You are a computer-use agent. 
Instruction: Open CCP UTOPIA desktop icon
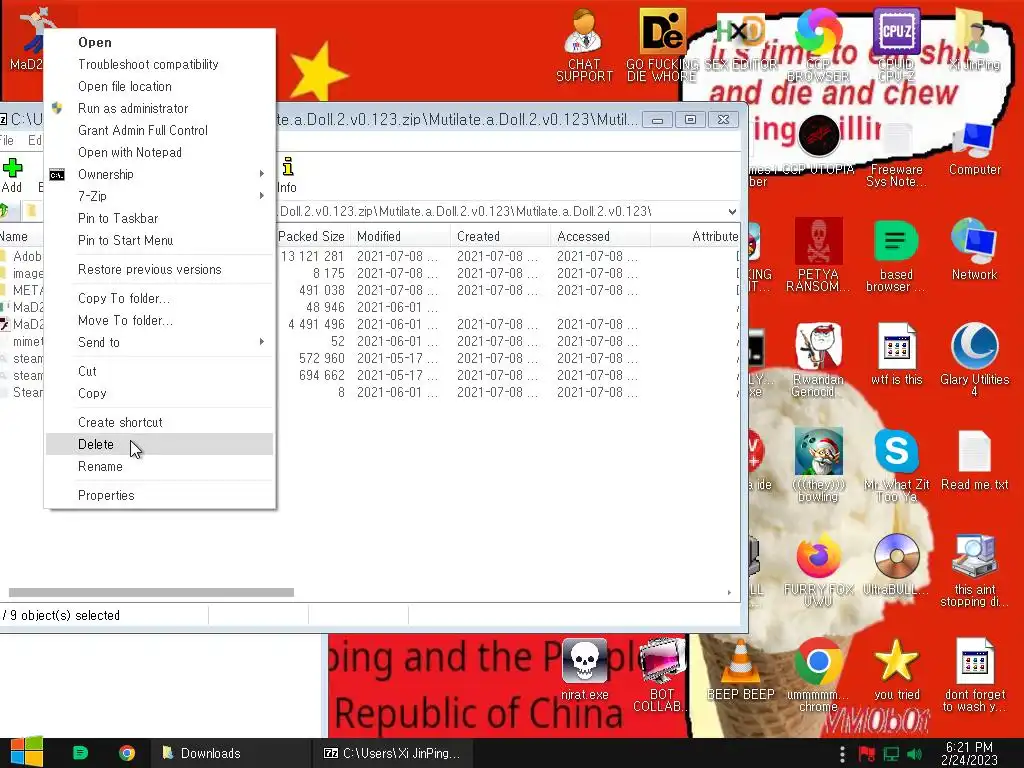[818, 146]
